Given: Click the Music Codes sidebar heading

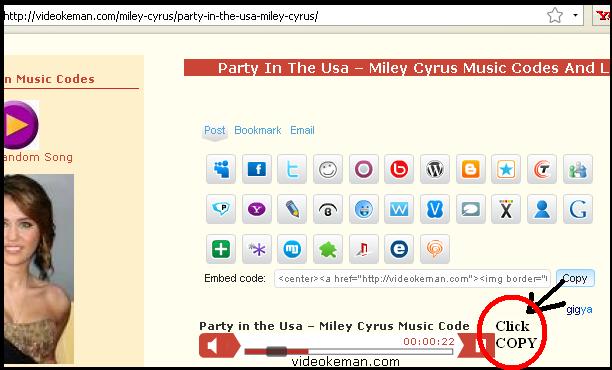Looking at the screenshot, I should (x=50, y=79).
